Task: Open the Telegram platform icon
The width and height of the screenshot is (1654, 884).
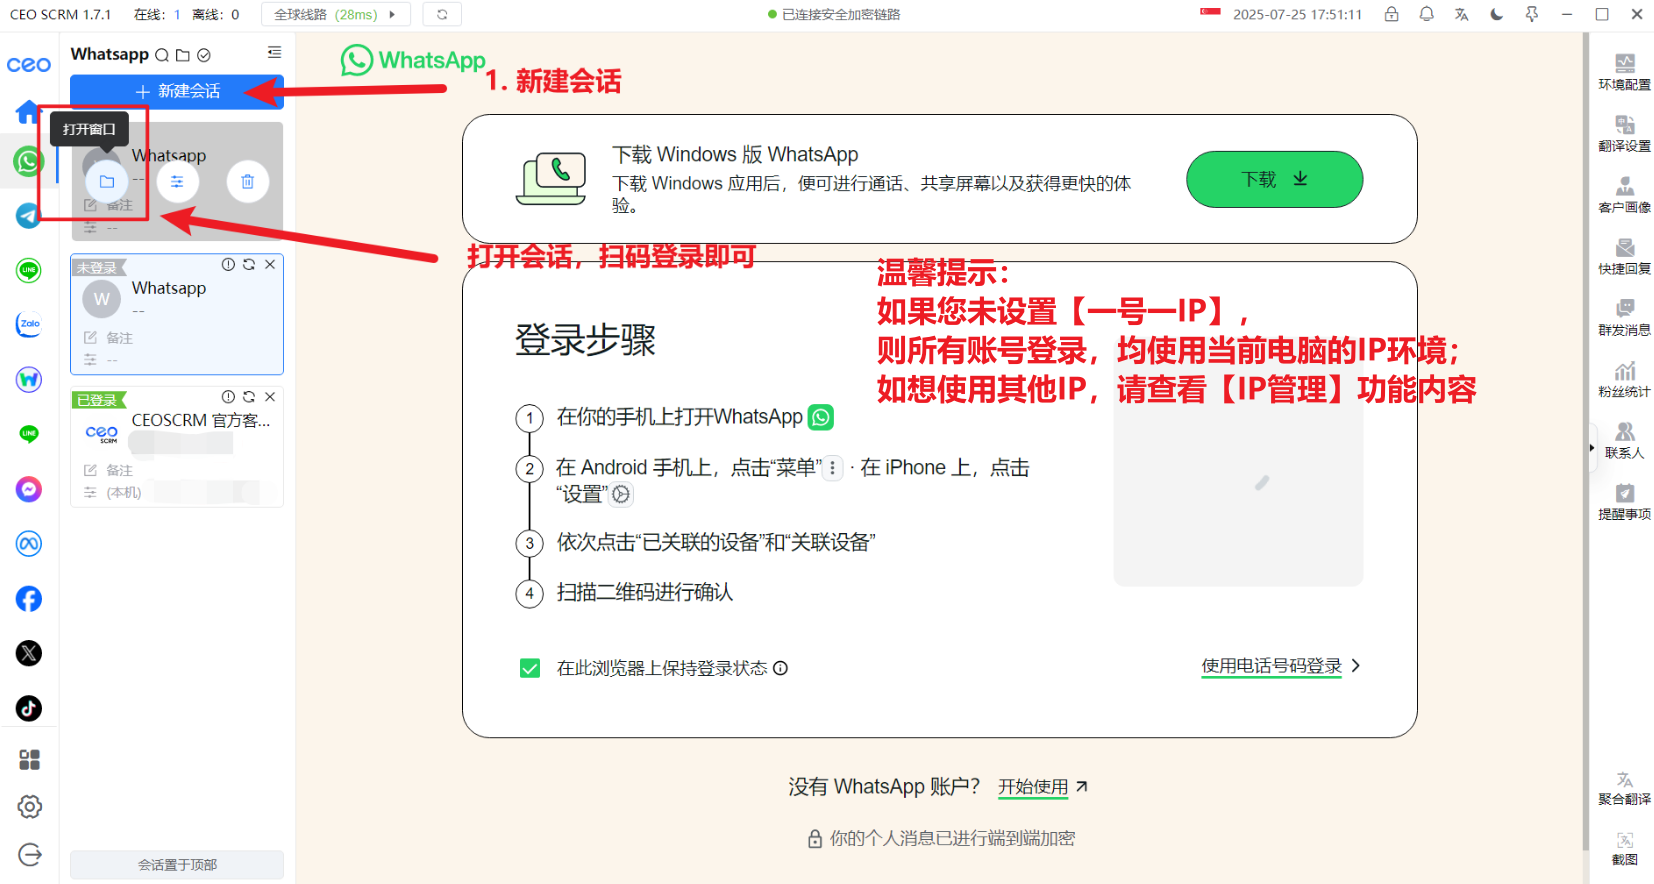Action: click(x=29, y=216)
